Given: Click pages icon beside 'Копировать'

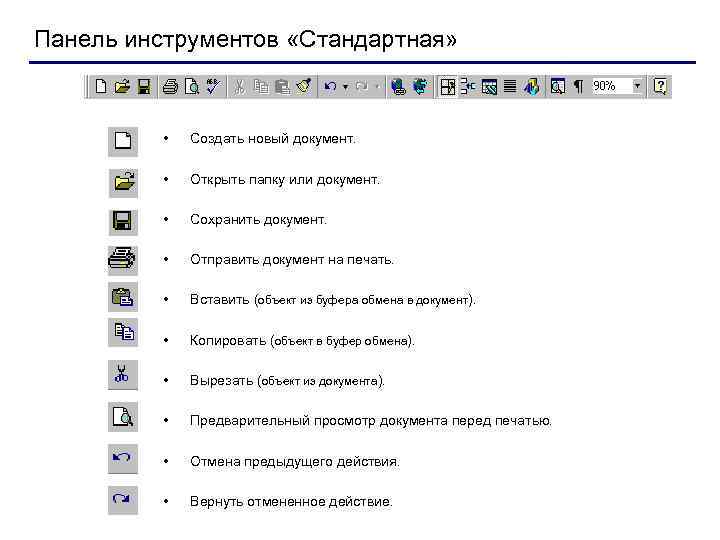Looking at the screenshot, I should (x=123, y=332).
